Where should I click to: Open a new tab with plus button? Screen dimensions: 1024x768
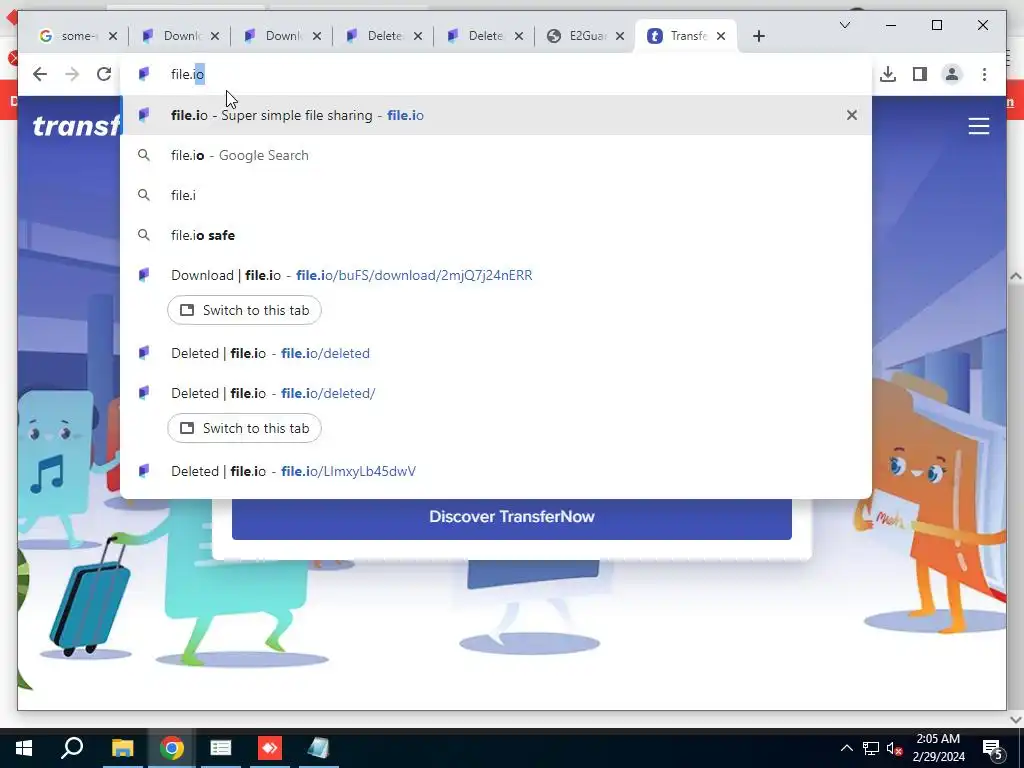click(x=758, y=36)
